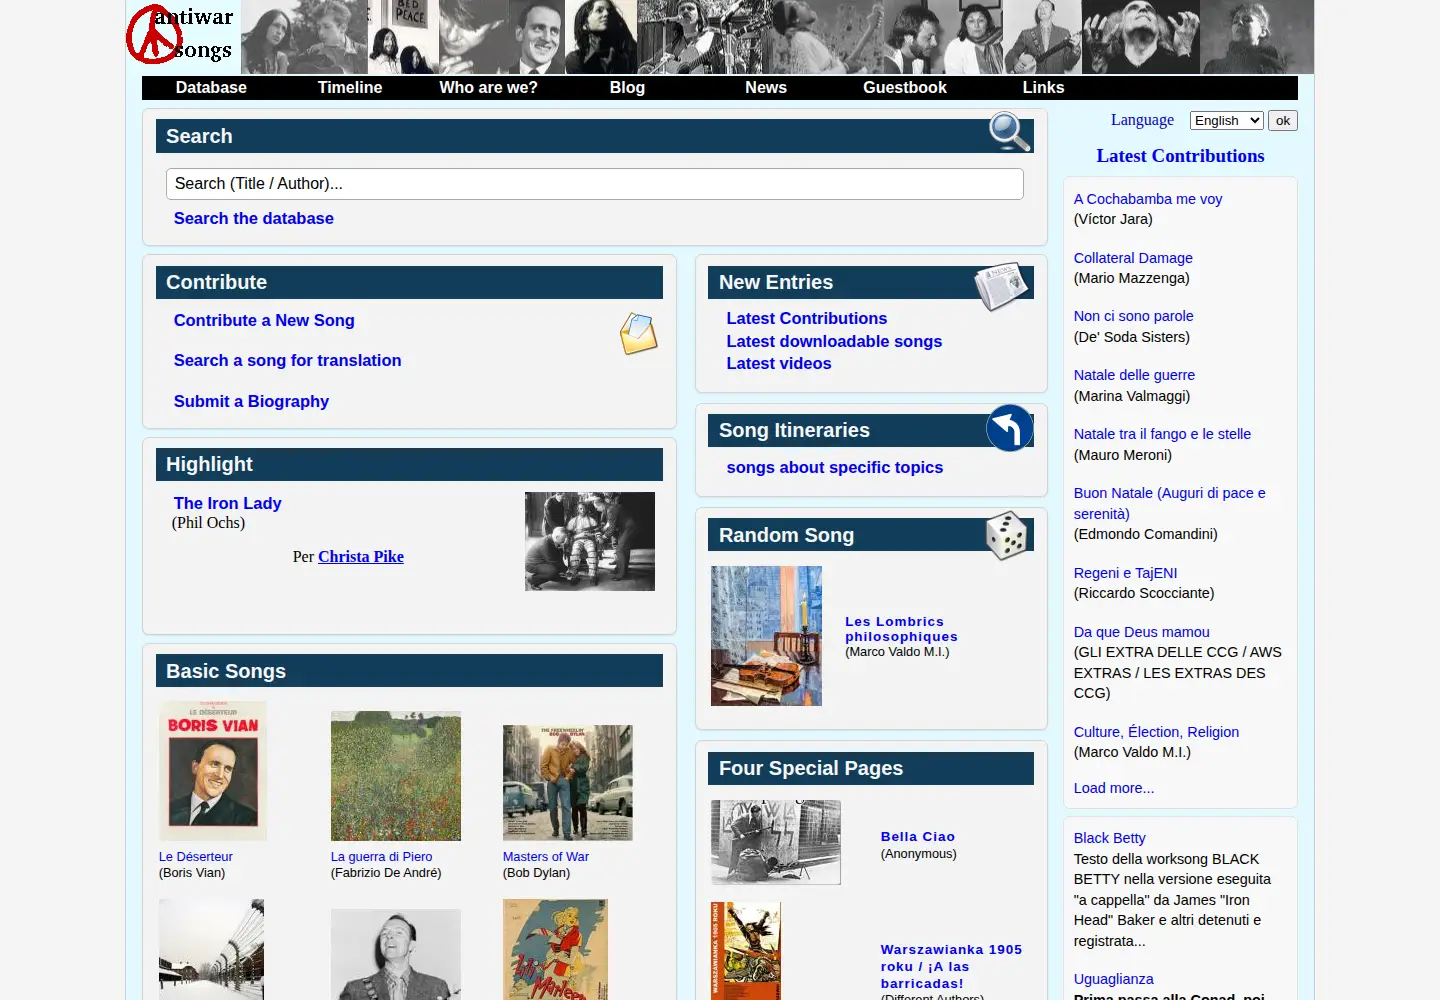Click the envelope icon in Contribute

pyautogui.click(x=638, y=334)
